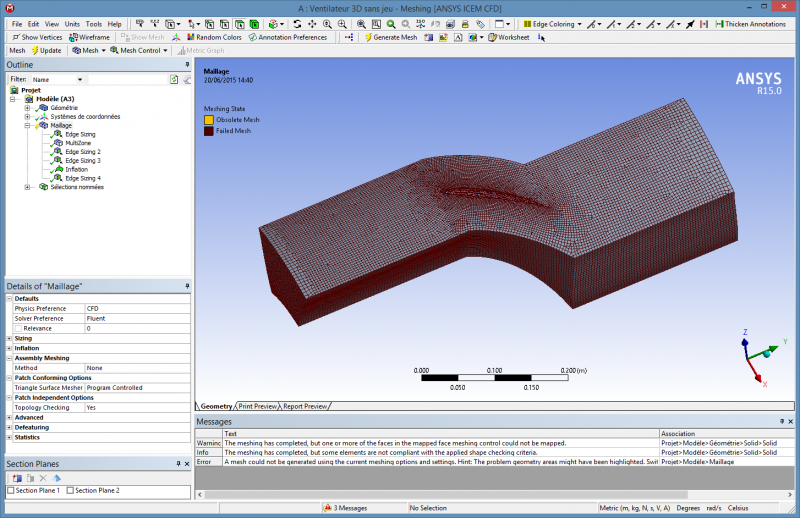Click the Failed Mesh color swatch
The width and height of the screenshot is (800, 518).
coord(209,131)
